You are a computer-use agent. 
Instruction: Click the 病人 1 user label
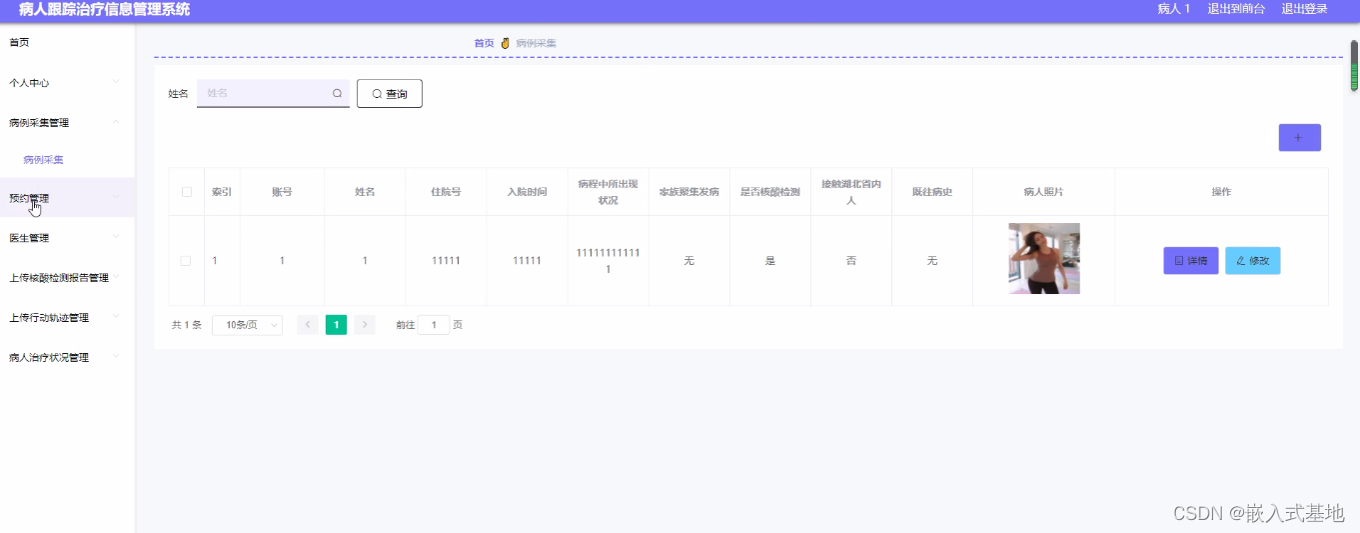click(x=1174, y=9)
